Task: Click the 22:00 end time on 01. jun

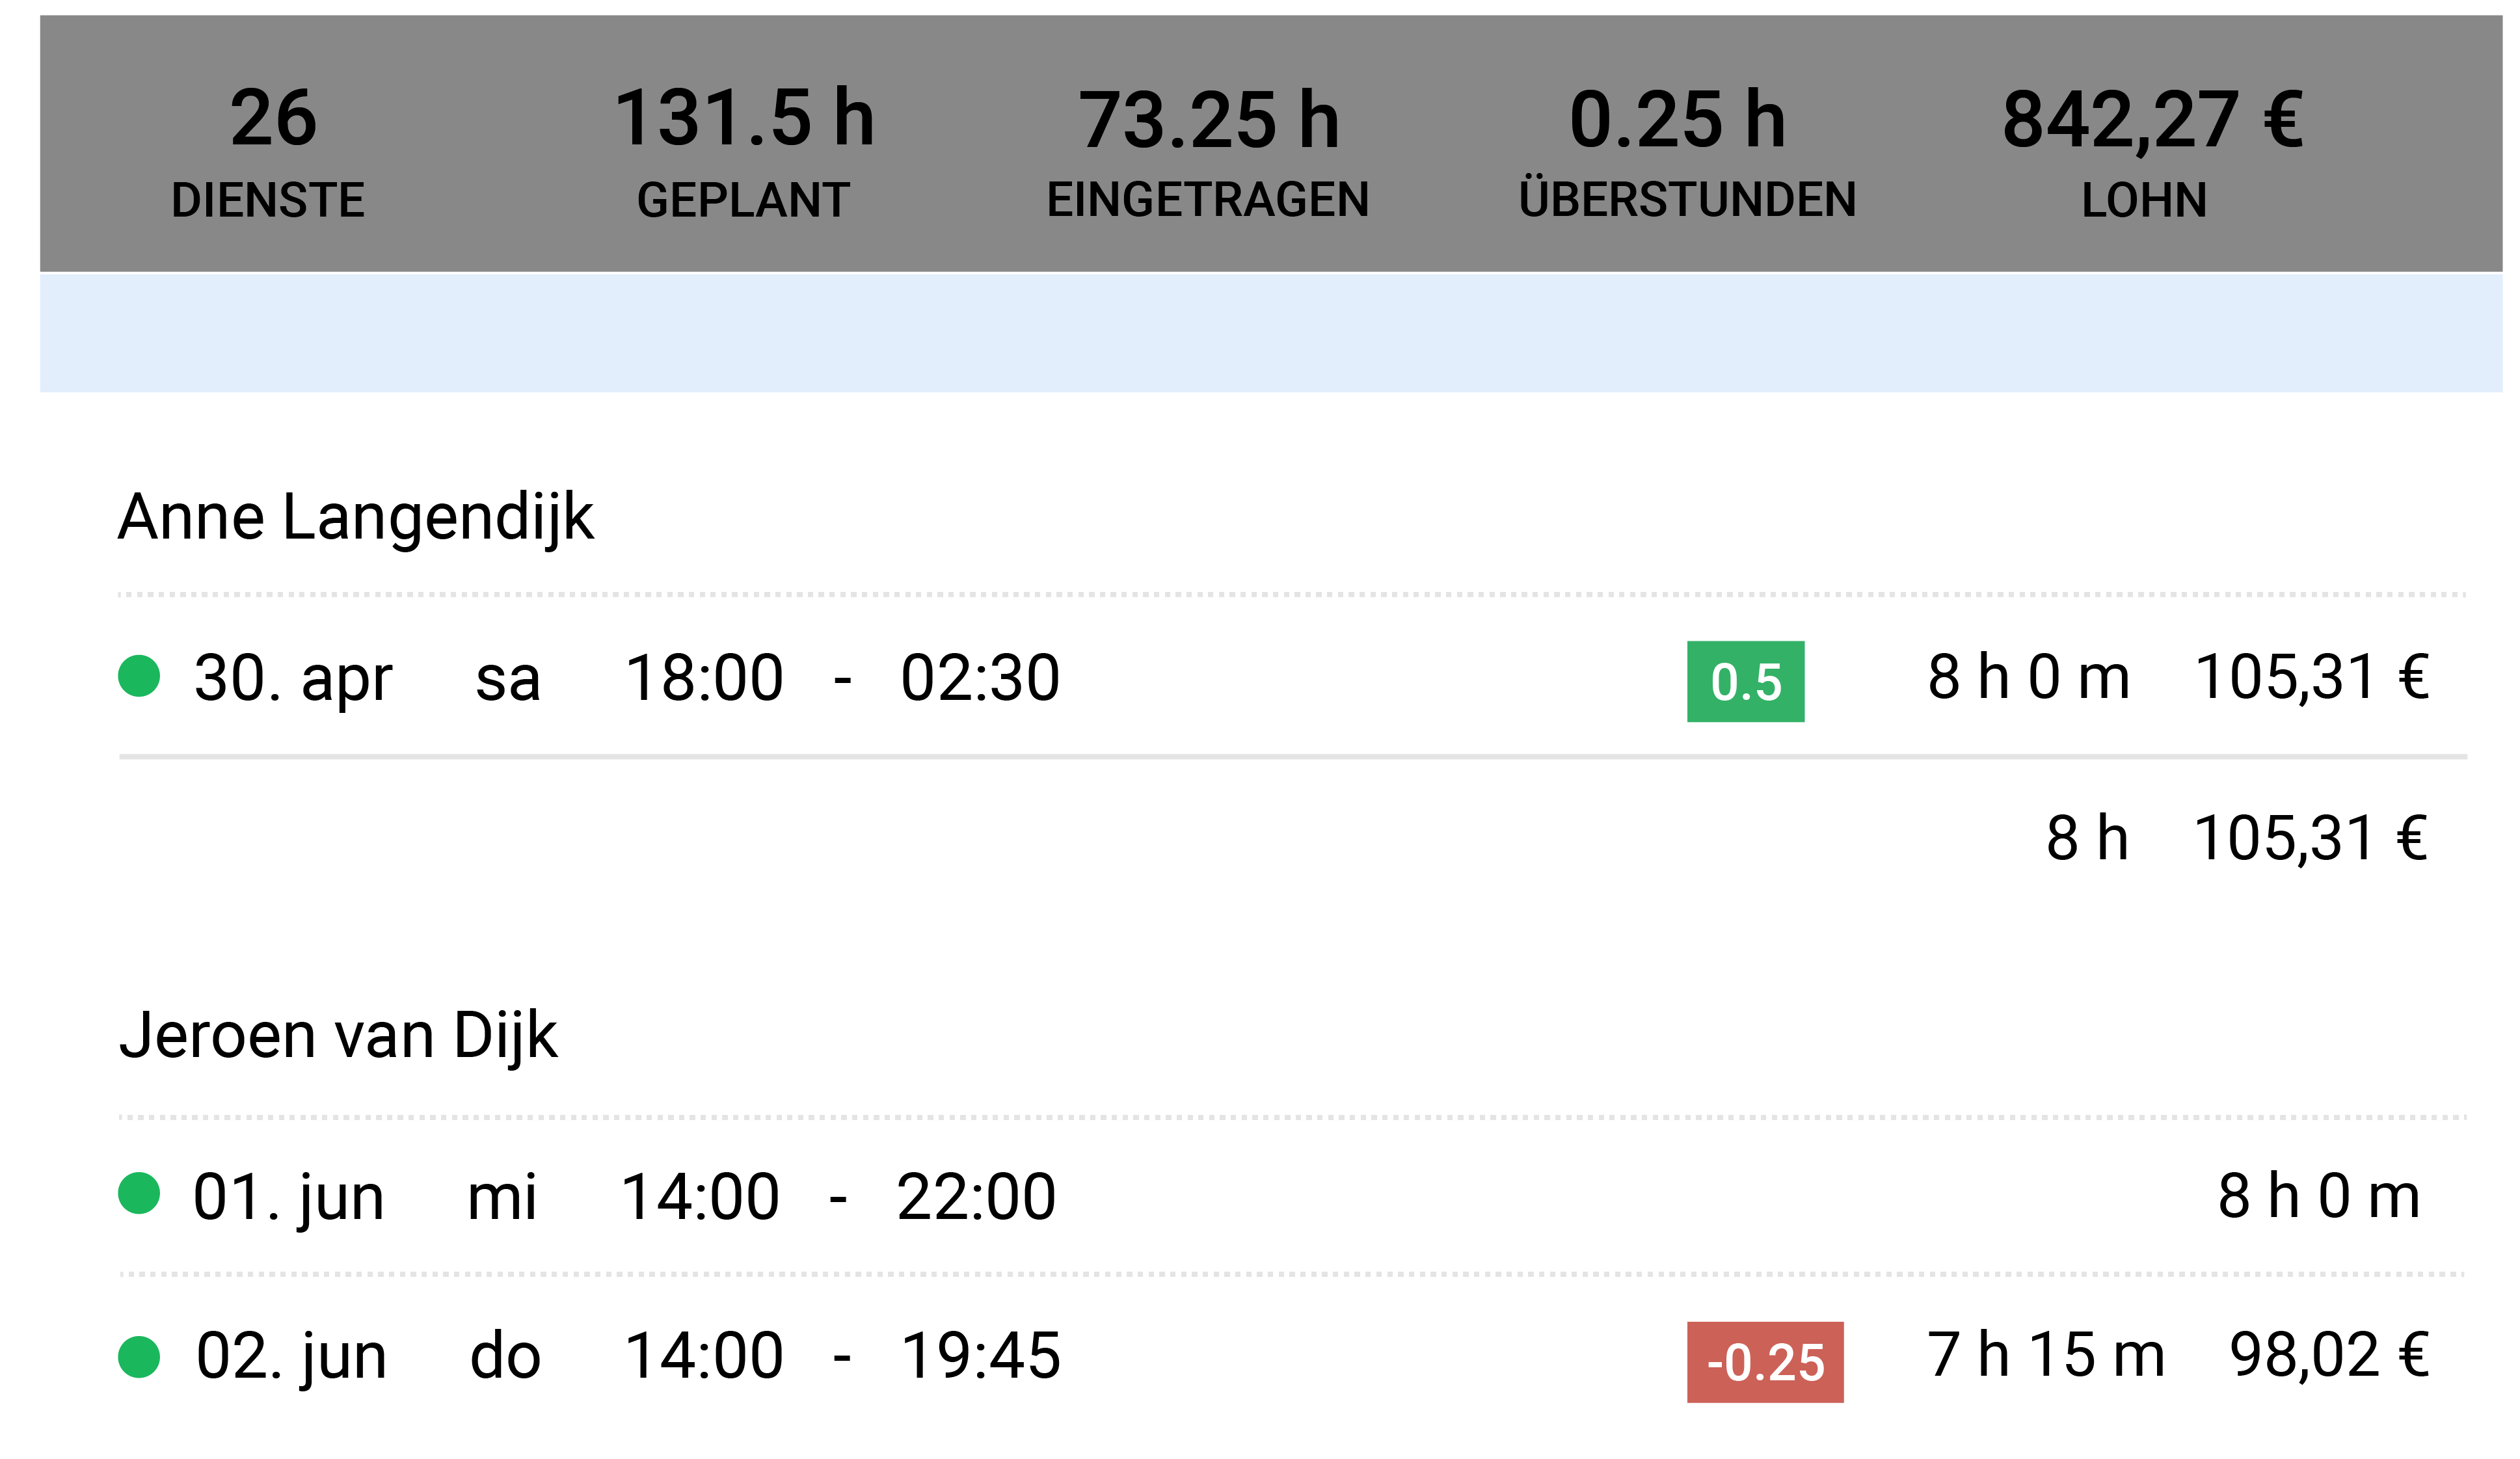Action: point(976,1196)
